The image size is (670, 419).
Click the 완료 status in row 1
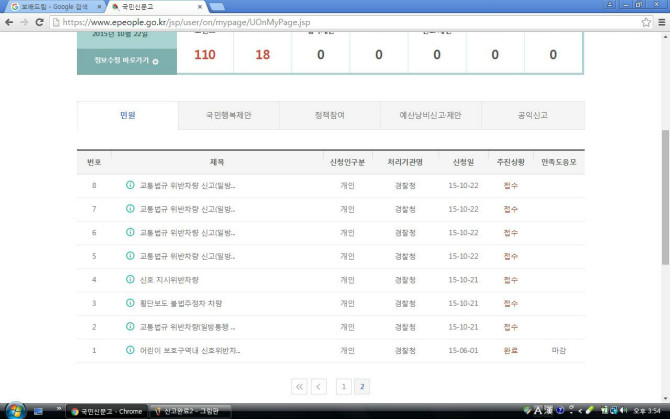[x=511, y=350]
